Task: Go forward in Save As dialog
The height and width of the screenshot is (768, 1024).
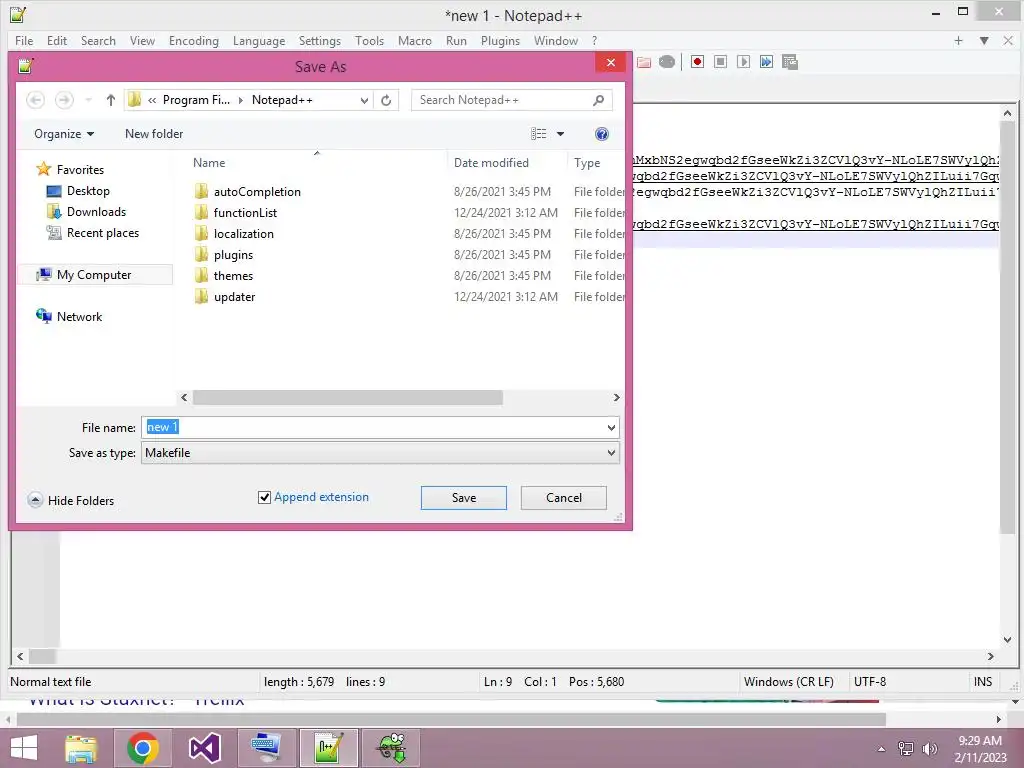Action: click(64, 100)
